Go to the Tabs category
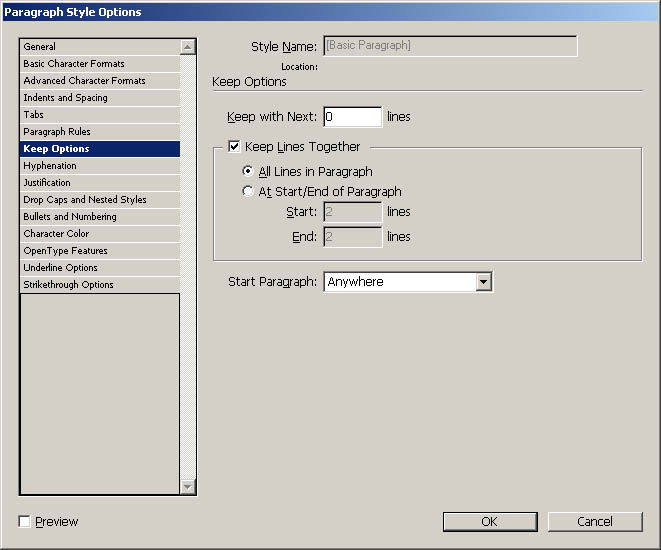 click(x=100, y=115)
